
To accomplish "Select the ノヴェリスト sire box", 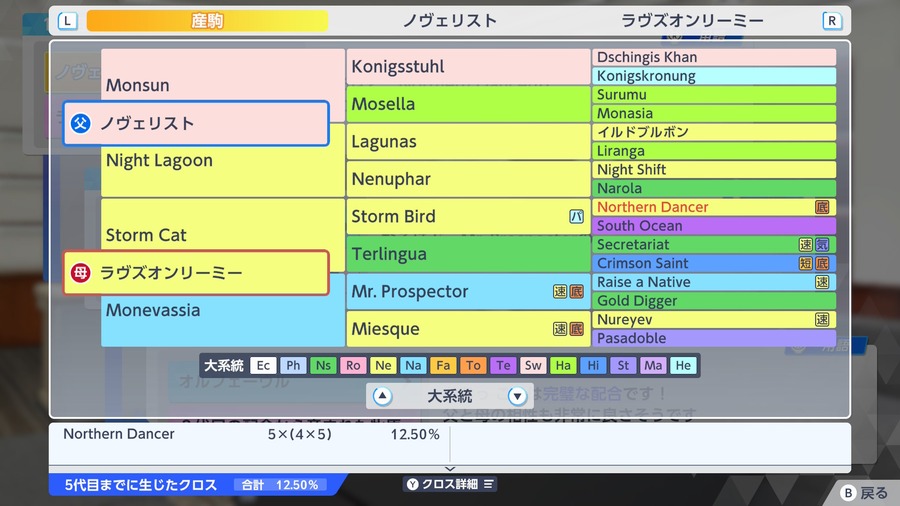I will 196,123.
